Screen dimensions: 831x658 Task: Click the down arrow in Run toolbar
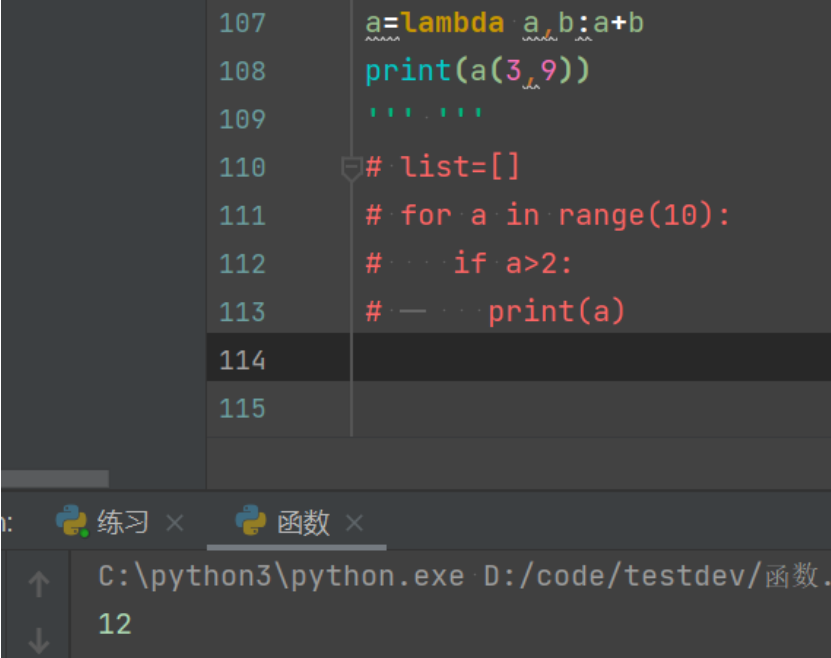(x=39, y=640)
